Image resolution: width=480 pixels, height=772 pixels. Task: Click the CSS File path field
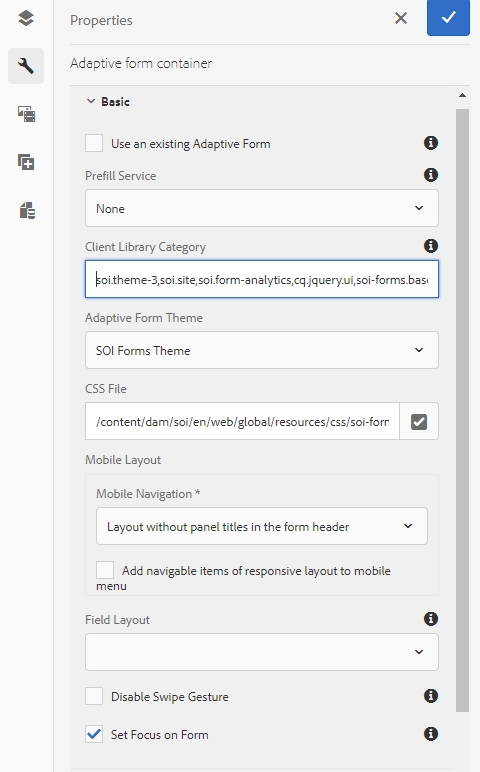[242, 421]
